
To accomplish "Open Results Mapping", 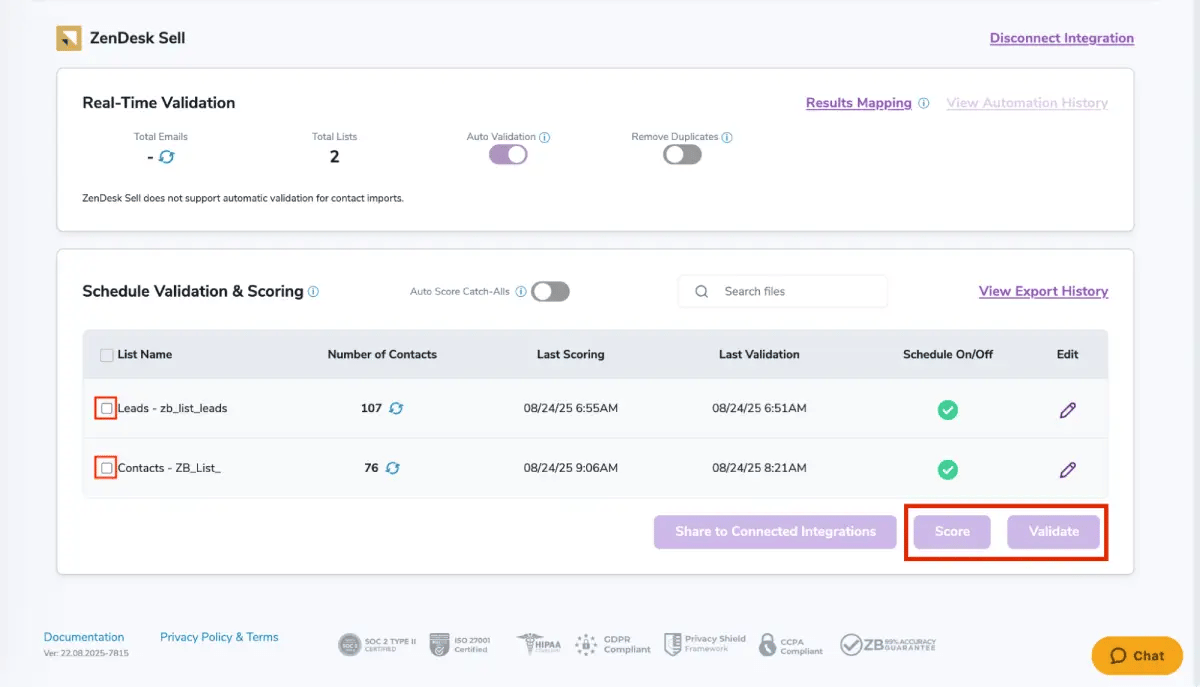I will tap(859, 103).
